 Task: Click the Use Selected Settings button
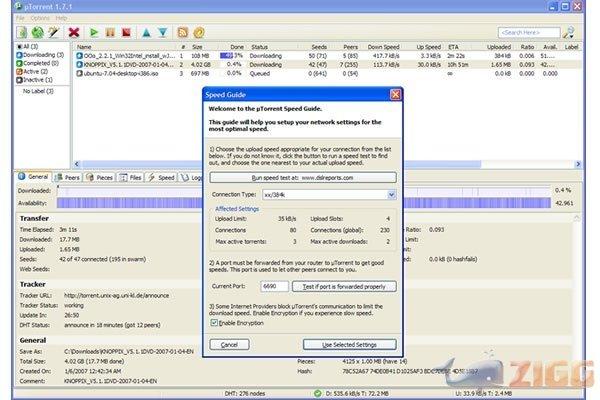tap(349, 344)
